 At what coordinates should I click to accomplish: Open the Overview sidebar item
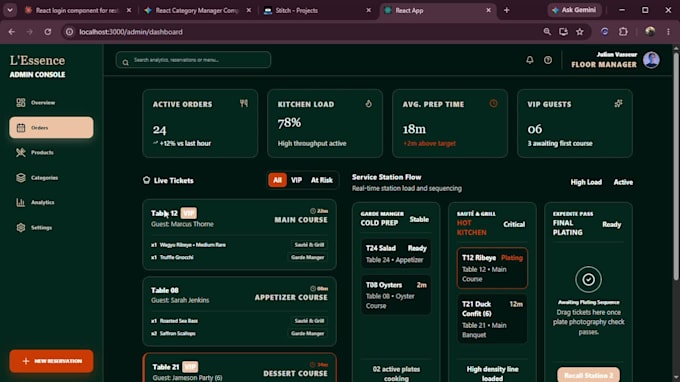point(51,103)
